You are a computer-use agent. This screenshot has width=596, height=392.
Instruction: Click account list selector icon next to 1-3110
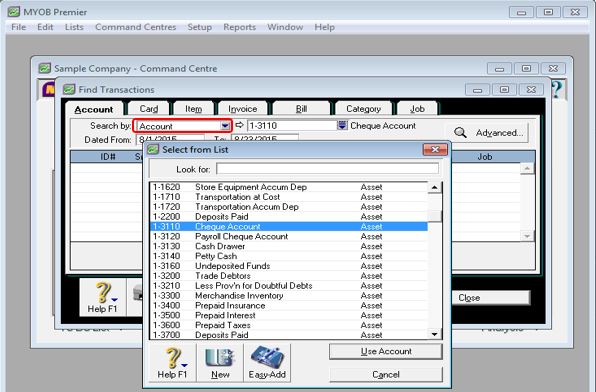pos(342,125)
